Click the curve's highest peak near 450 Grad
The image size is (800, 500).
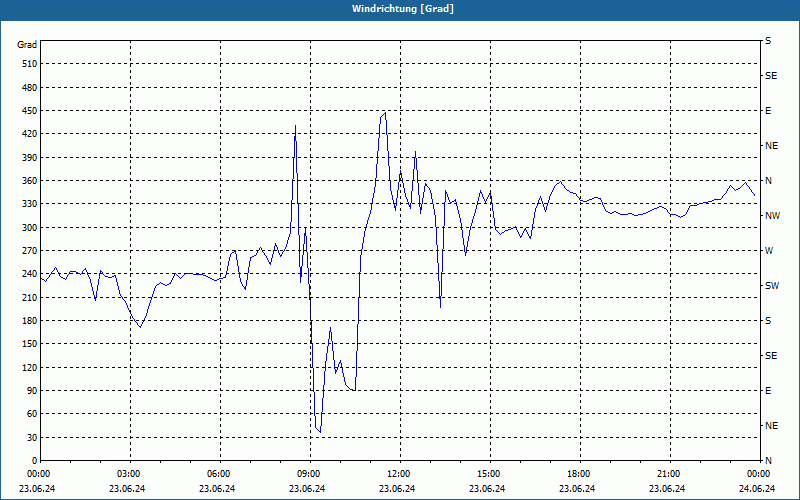click(385, 112)
